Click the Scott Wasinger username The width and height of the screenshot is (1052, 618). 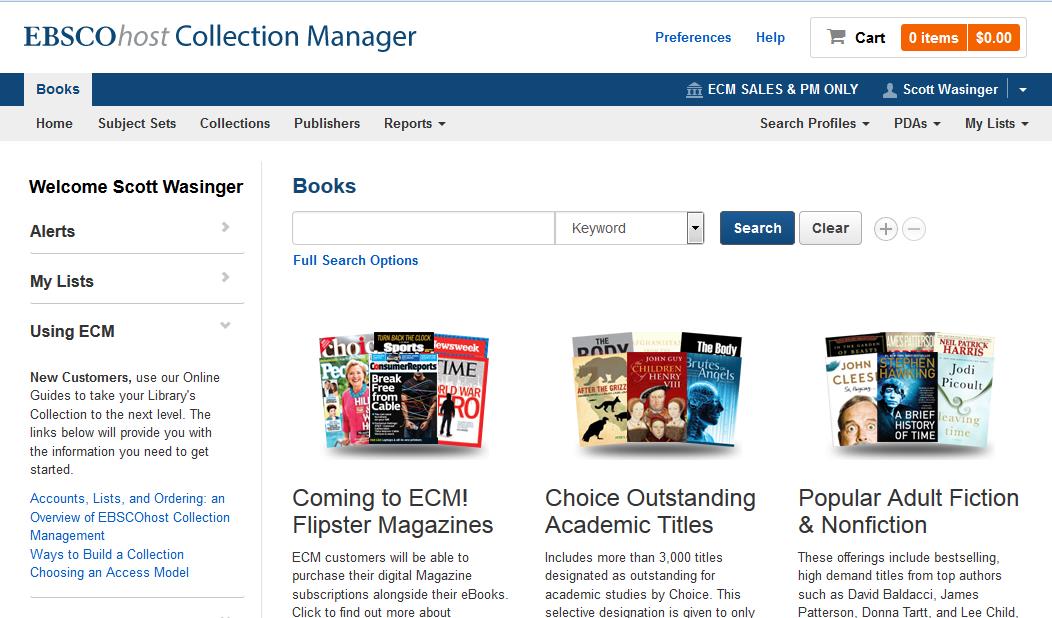tap(950, 89)
